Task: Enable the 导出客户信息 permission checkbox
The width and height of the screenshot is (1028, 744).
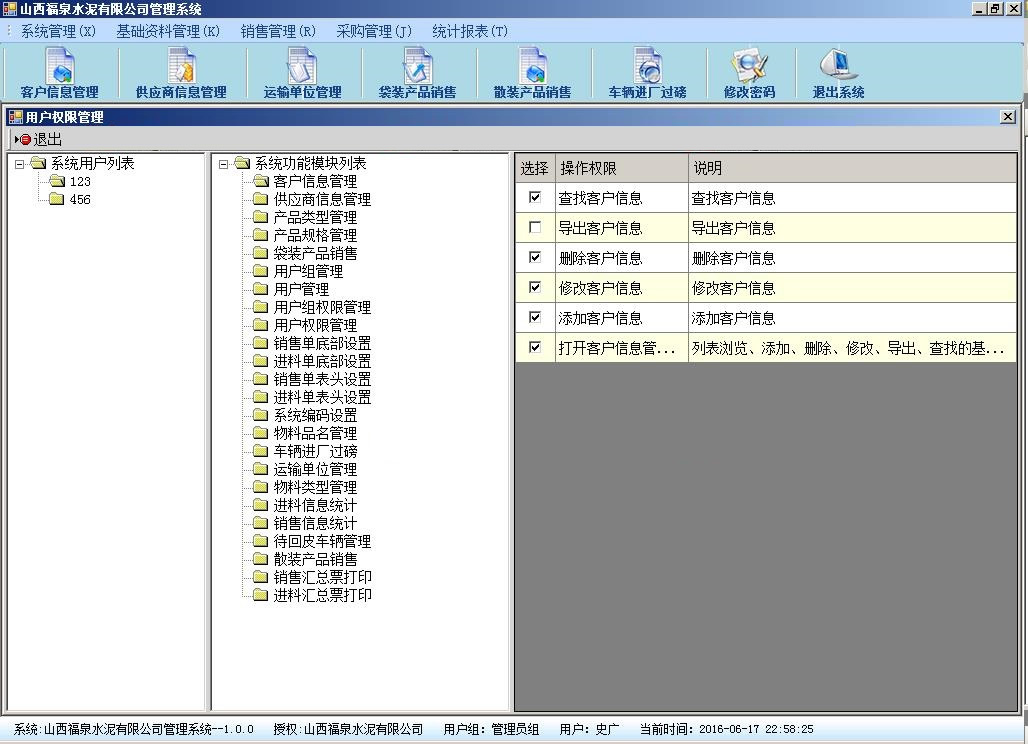Action: pyautogui.click(x=535, y=228)
